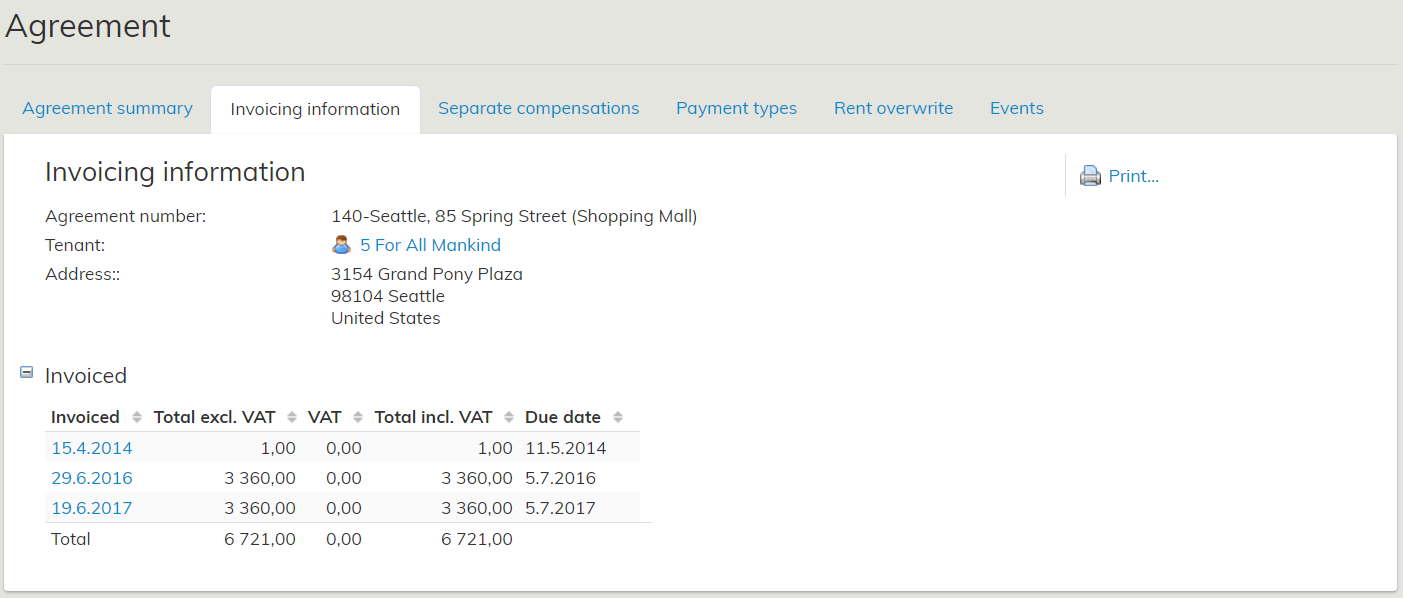Sort by Due date arrows
Screen dimensions: 1403x598
(618, 418)
